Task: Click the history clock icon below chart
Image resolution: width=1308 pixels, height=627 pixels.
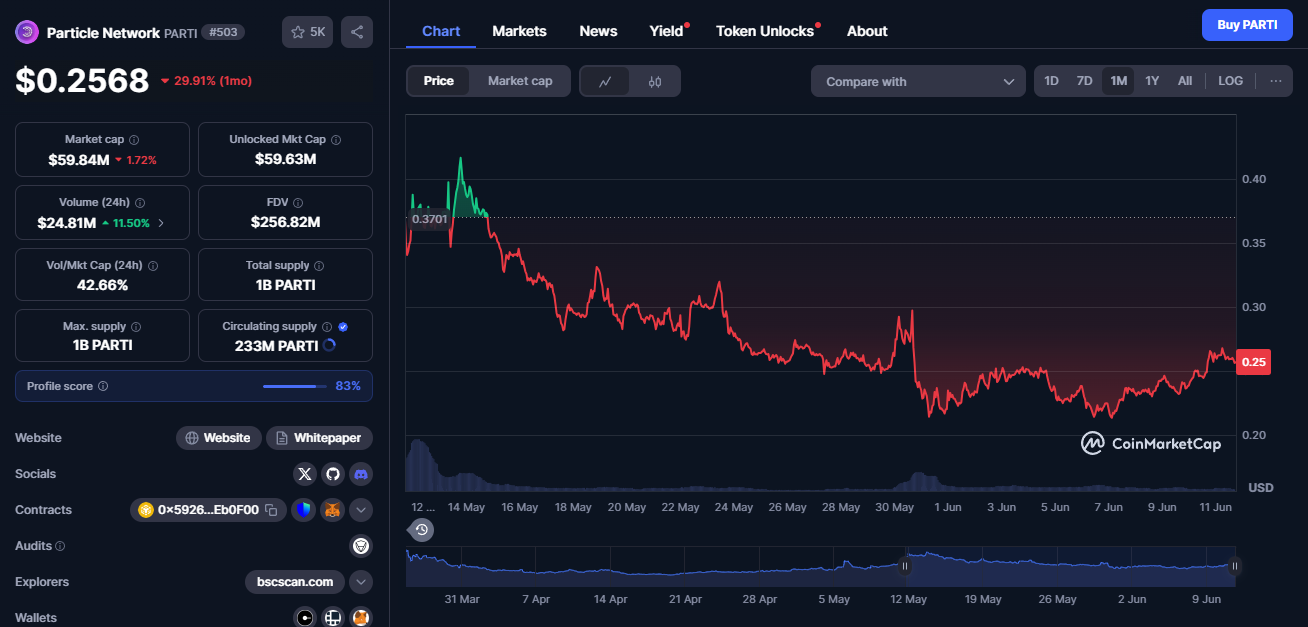Action: [422, 530]
